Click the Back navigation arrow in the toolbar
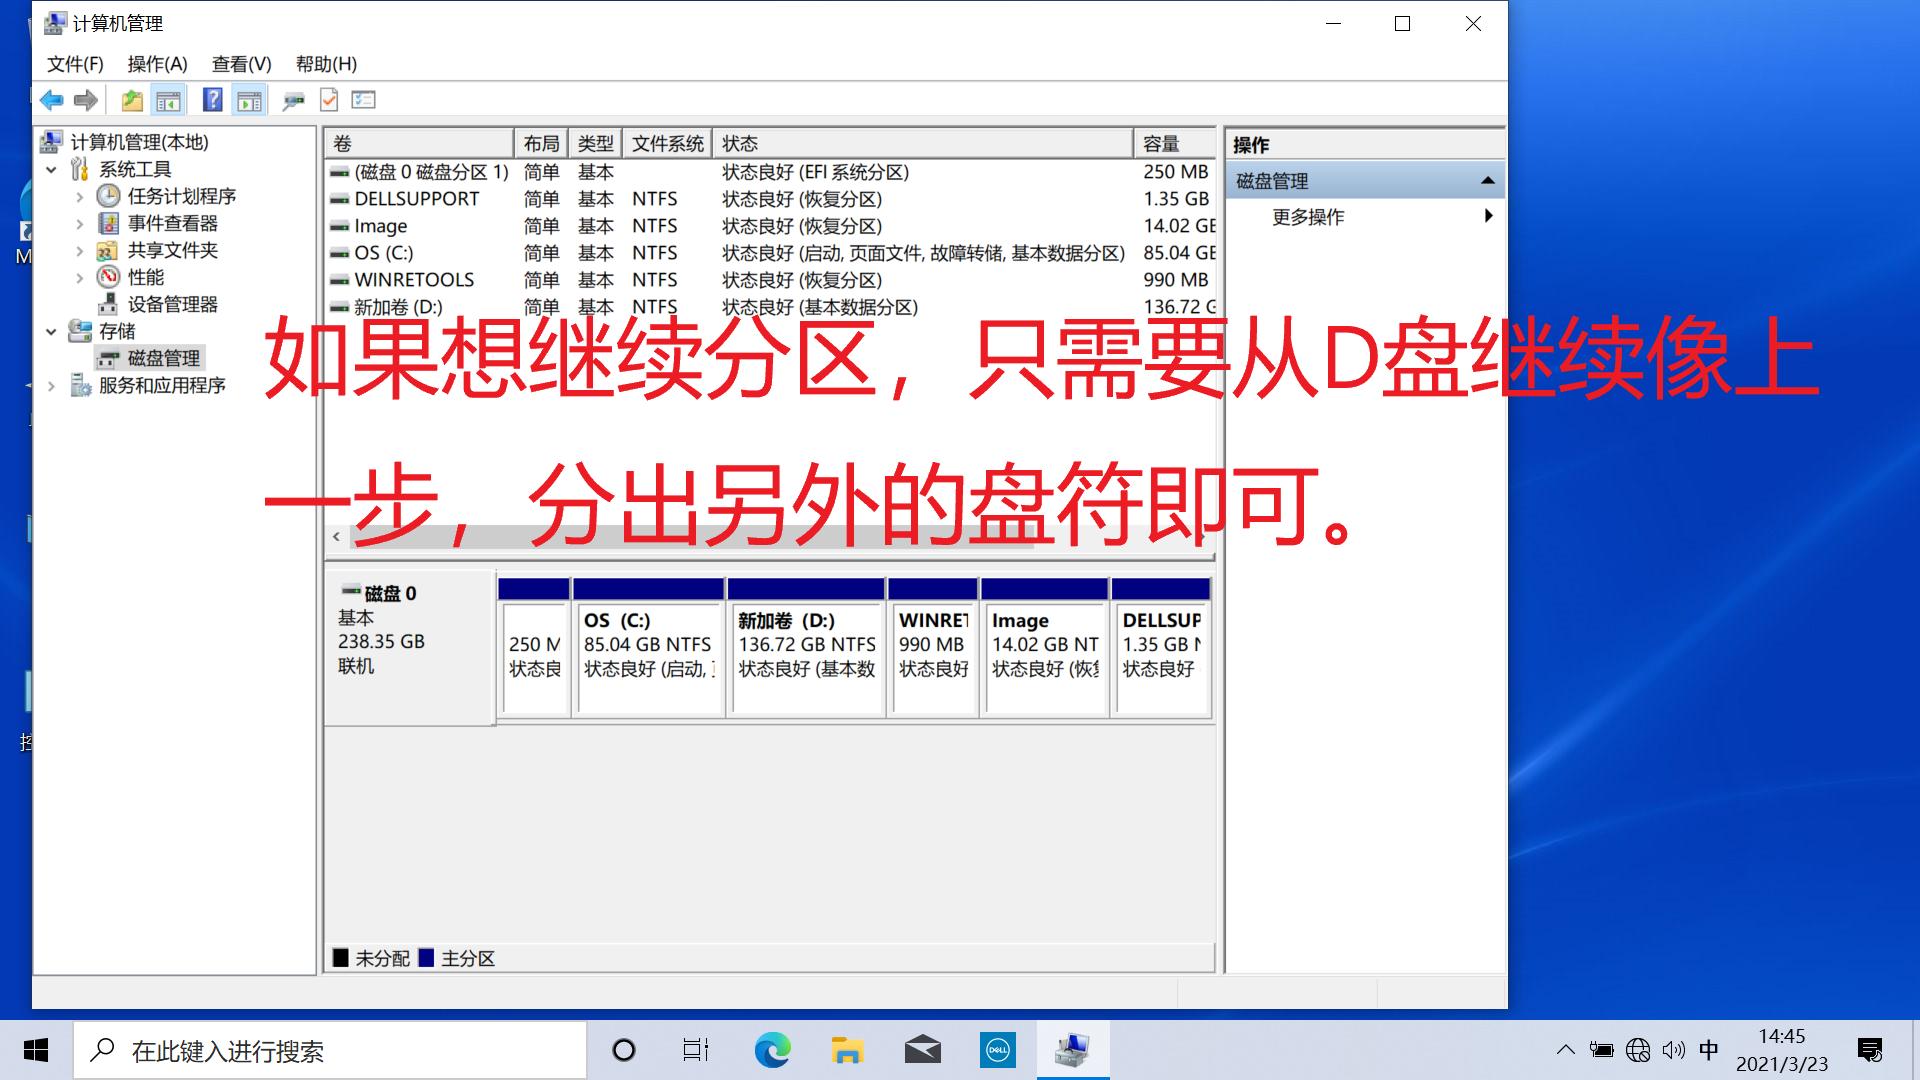 pos(51,99)
